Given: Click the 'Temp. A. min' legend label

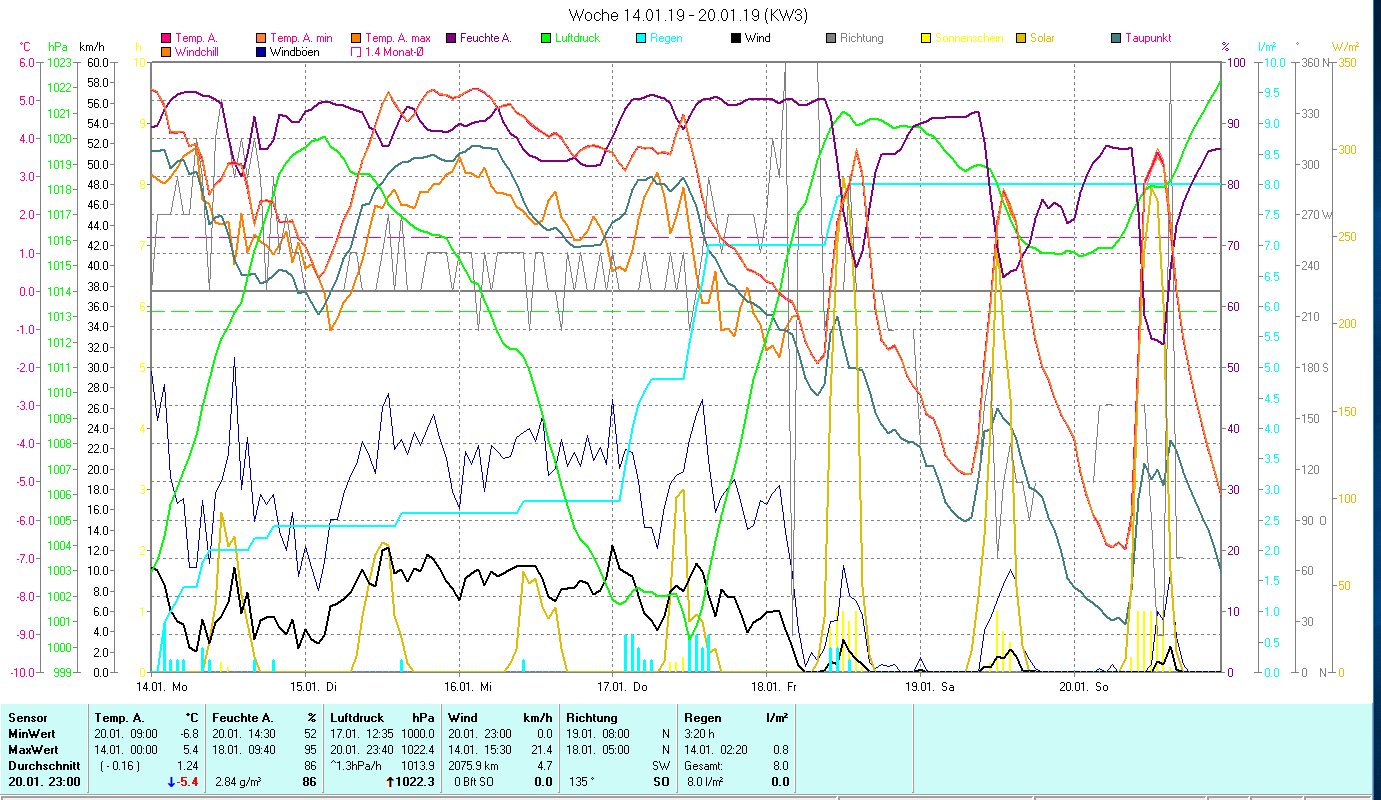Looking at the screenshot, I should point(302,38).
